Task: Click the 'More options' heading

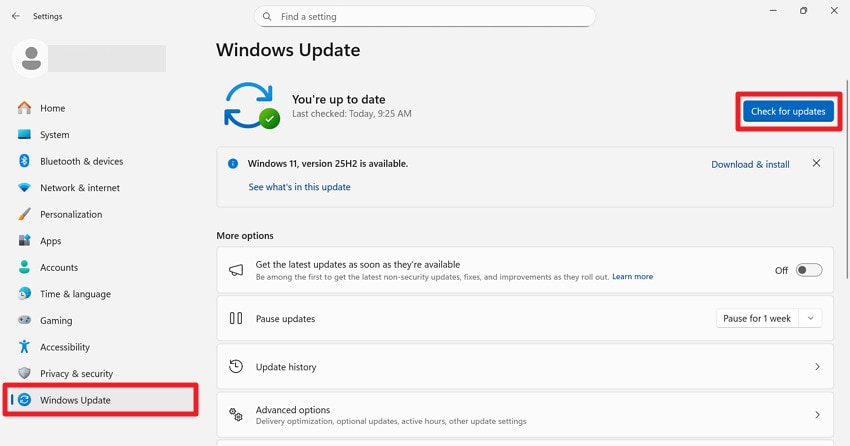Action: point(245,236)
